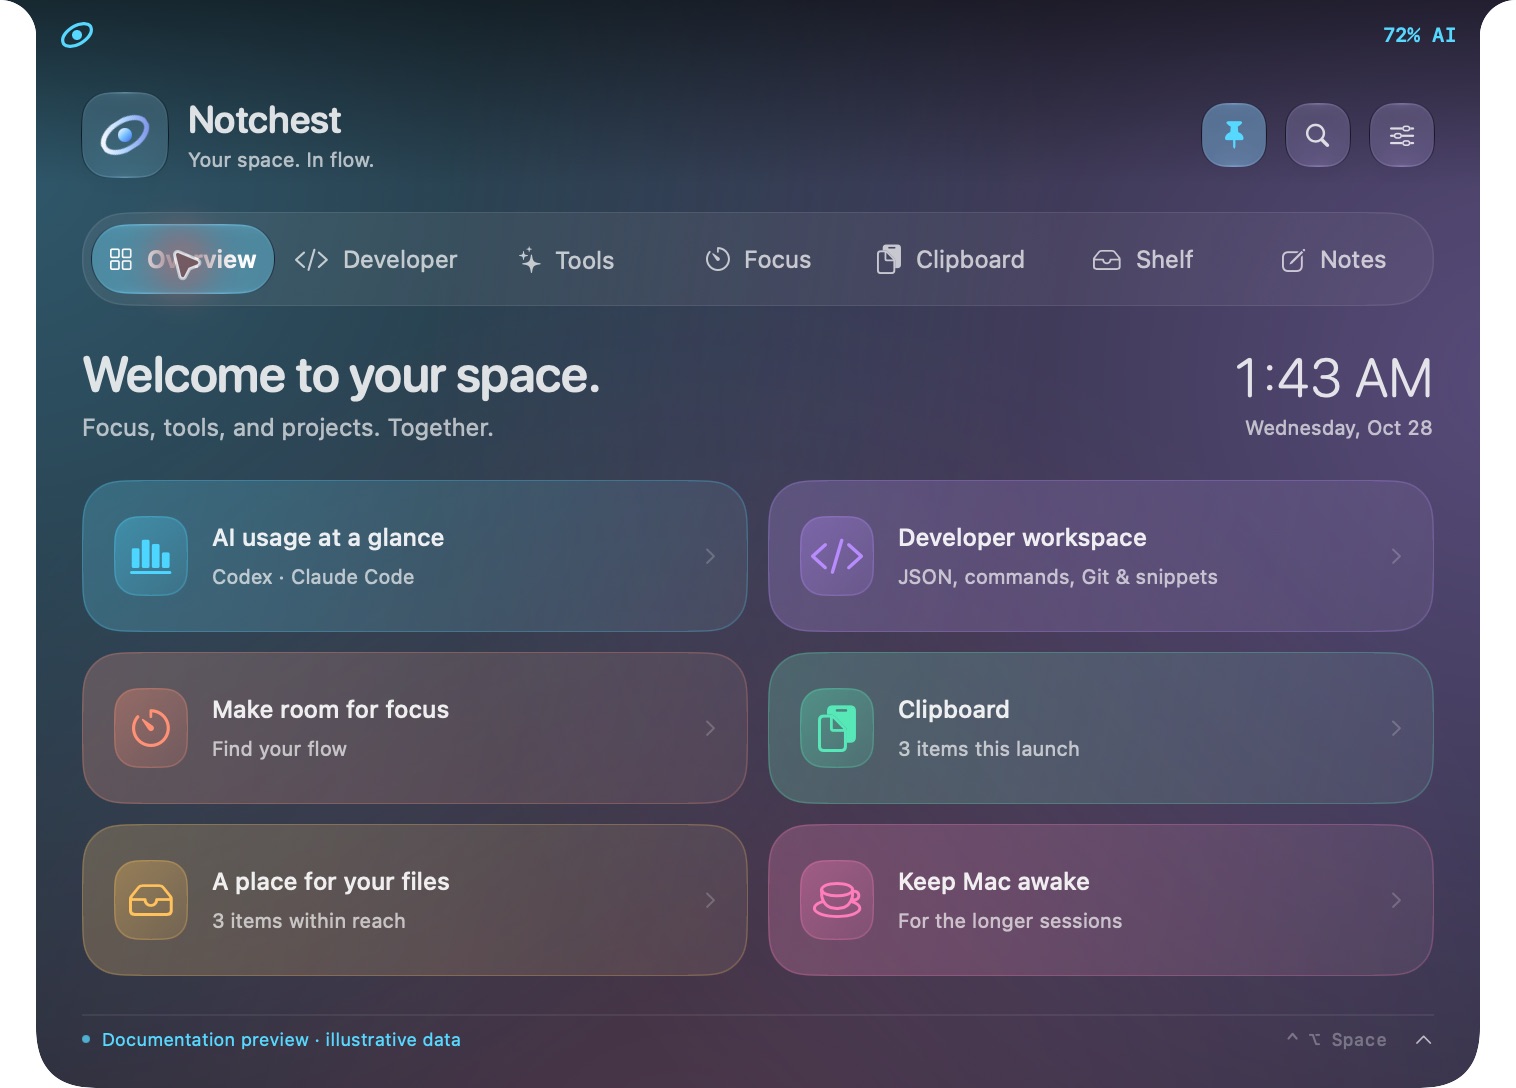Viewport: 1516px width, 1088px height.
Task: Open Developer workspace card title
Action: (1022, 538)
